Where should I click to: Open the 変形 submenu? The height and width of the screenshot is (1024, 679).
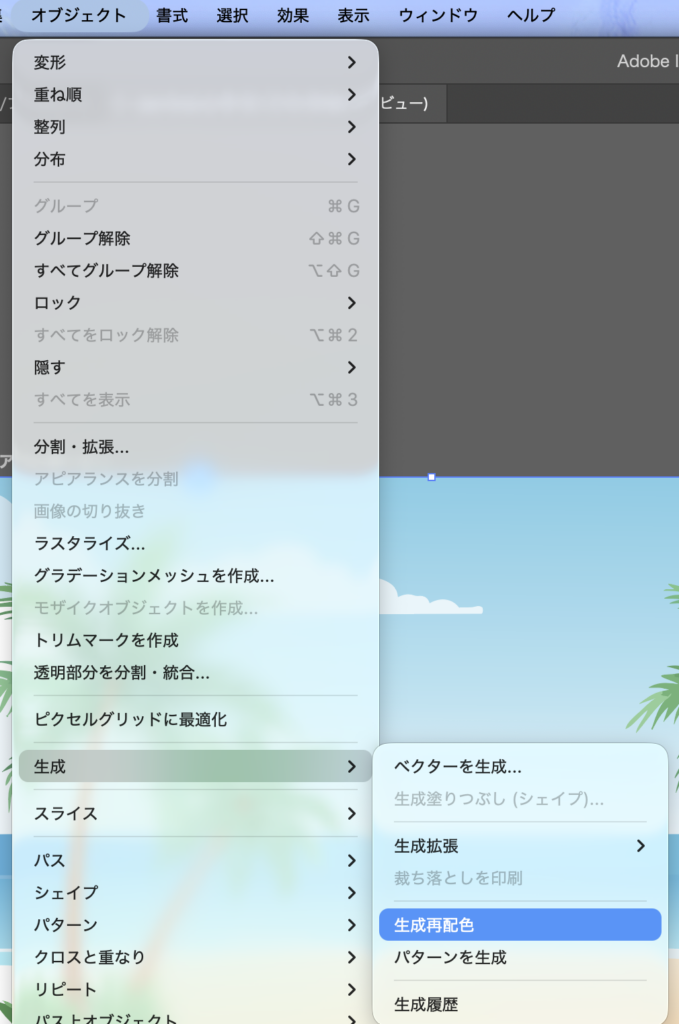pyautogui.click(x=195, y=62)
